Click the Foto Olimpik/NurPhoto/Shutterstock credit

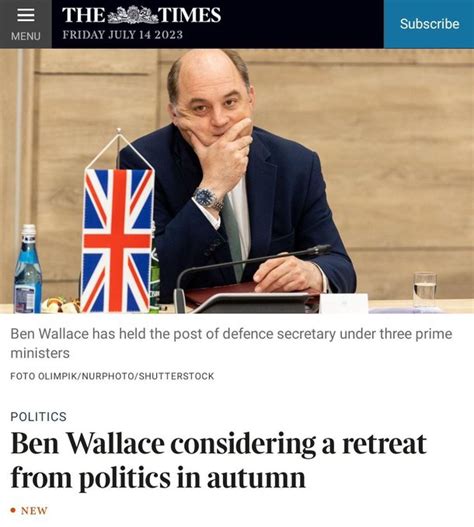click(x=112, y=376)
